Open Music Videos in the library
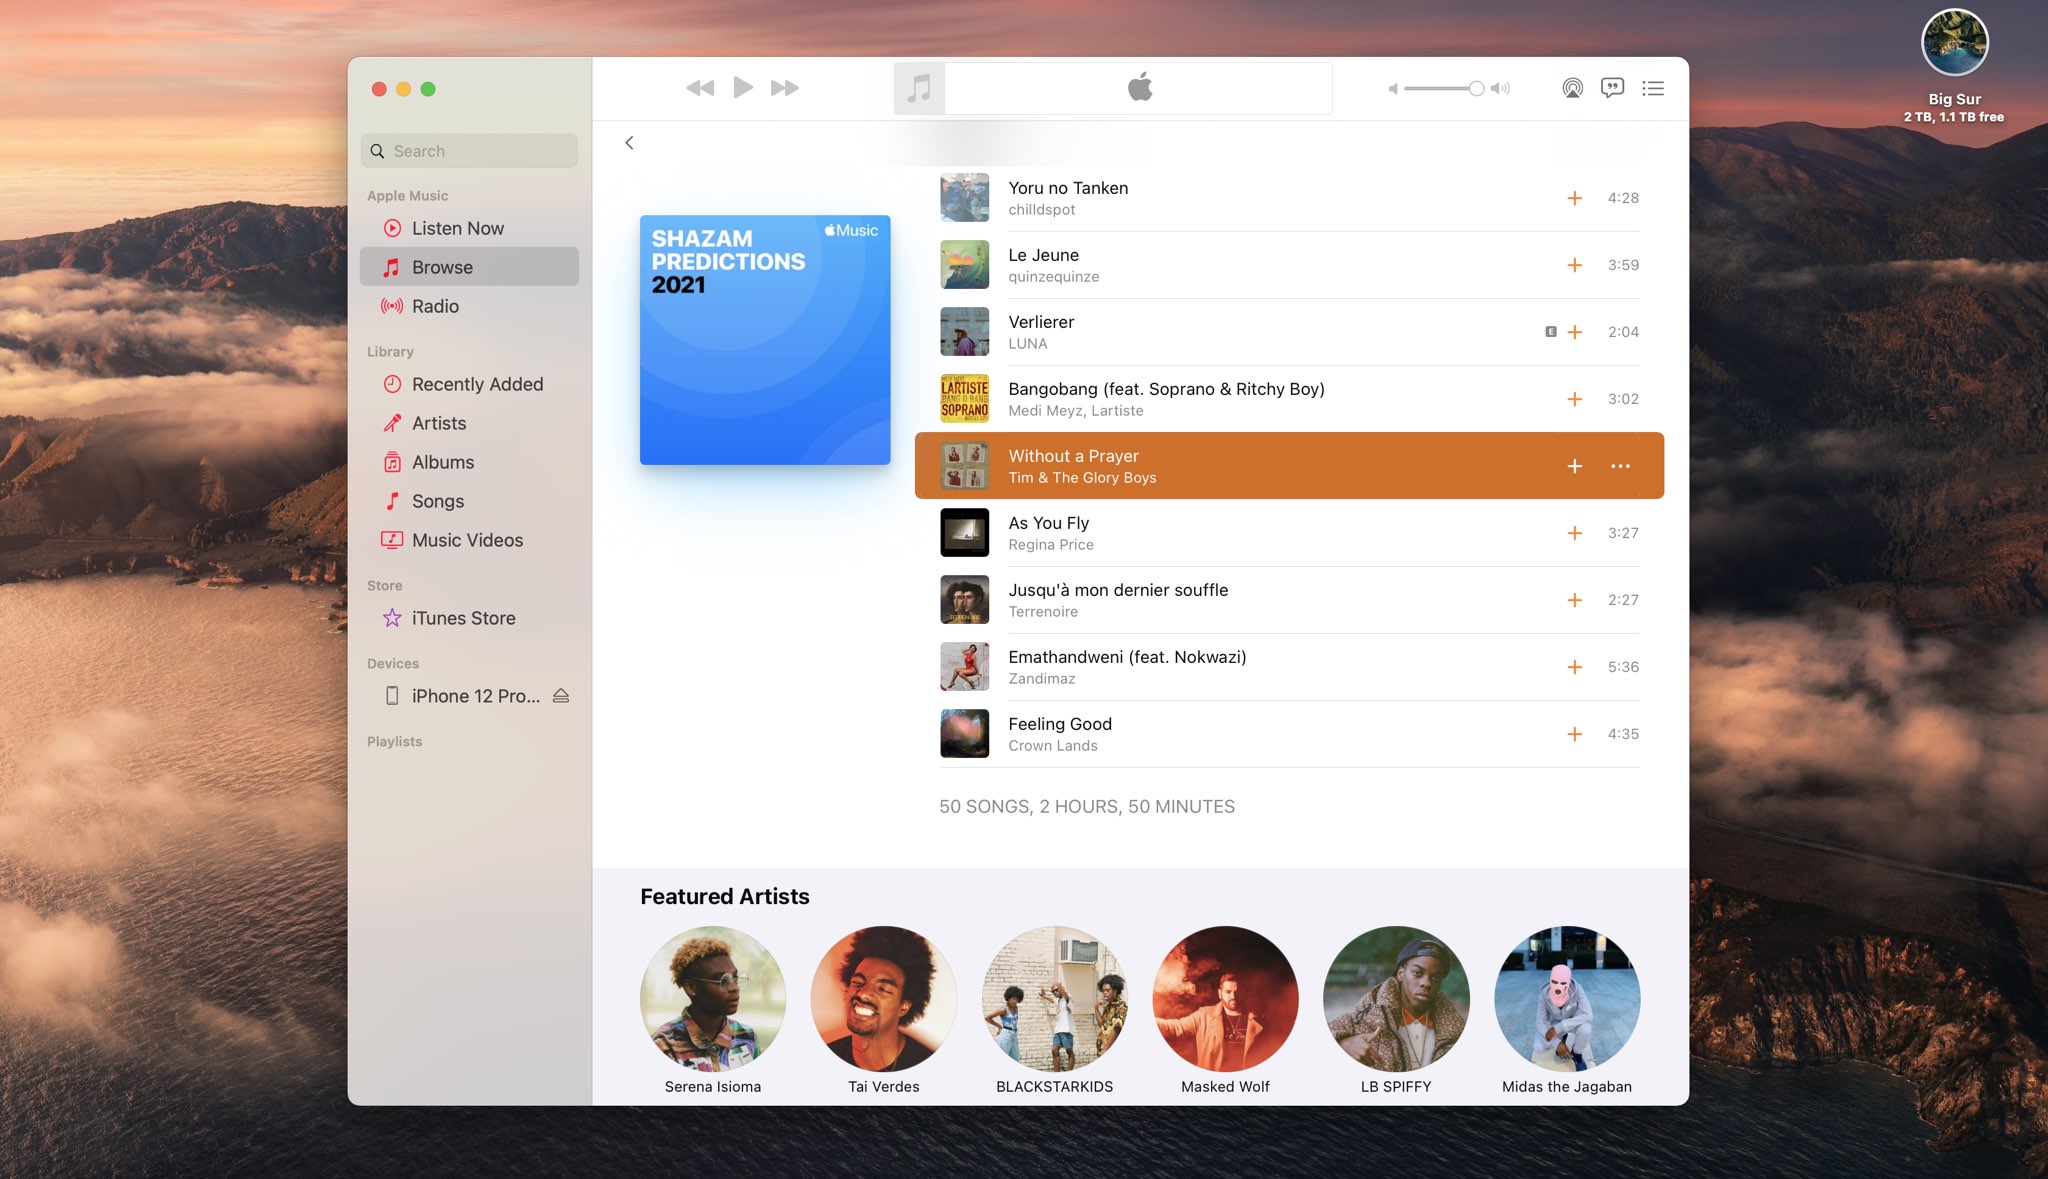 (x=469, y=540)
